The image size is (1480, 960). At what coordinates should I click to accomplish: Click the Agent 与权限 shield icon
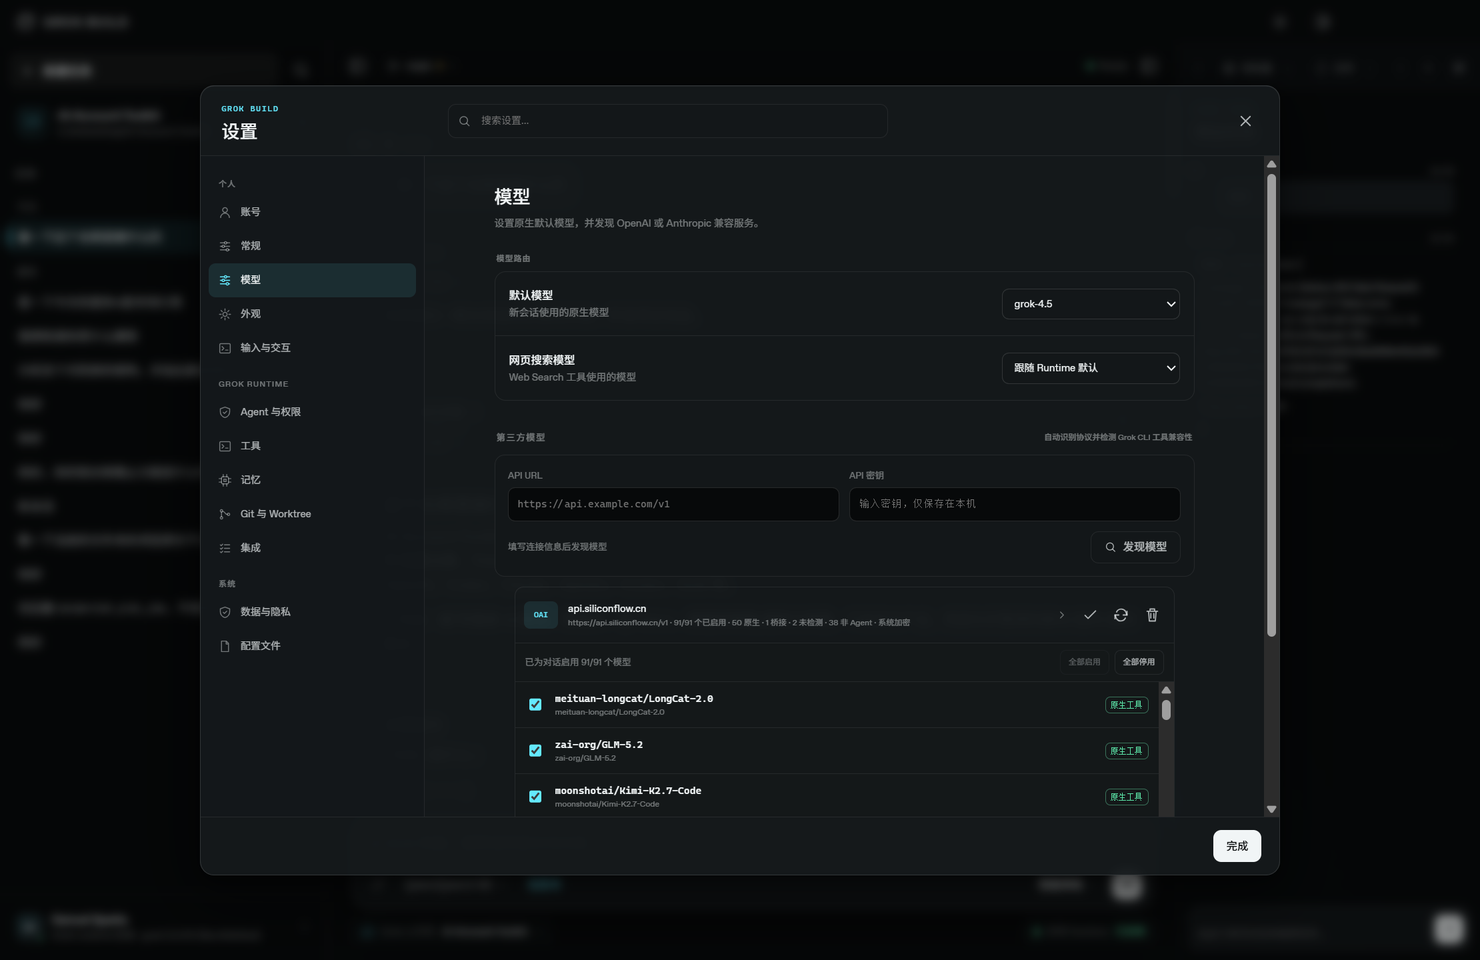click(225, 412)
